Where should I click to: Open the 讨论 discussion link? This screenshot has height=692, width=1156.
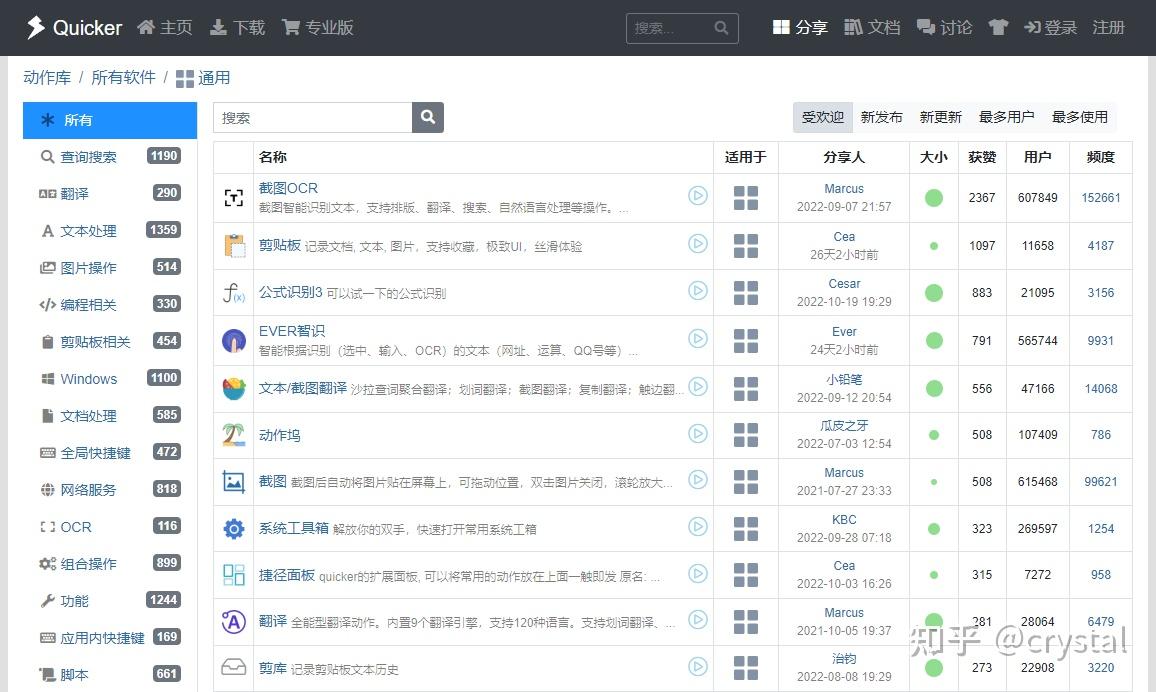(944, 27)
